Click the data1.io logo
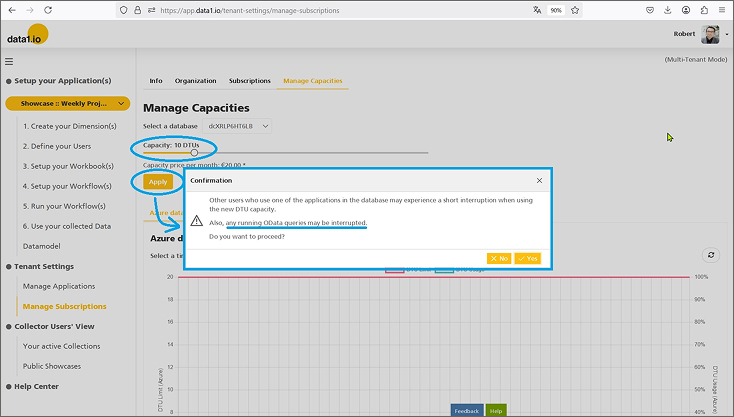The height and width of the screenshot is (417, 734). 28,35
